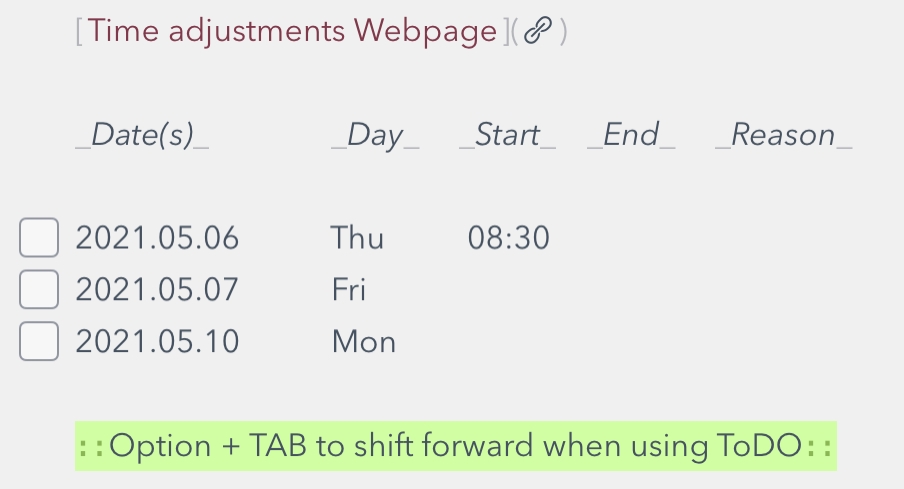This screenshot has width=904, height=489.
Task: Click the _End_ heading text
Action: 631,136
